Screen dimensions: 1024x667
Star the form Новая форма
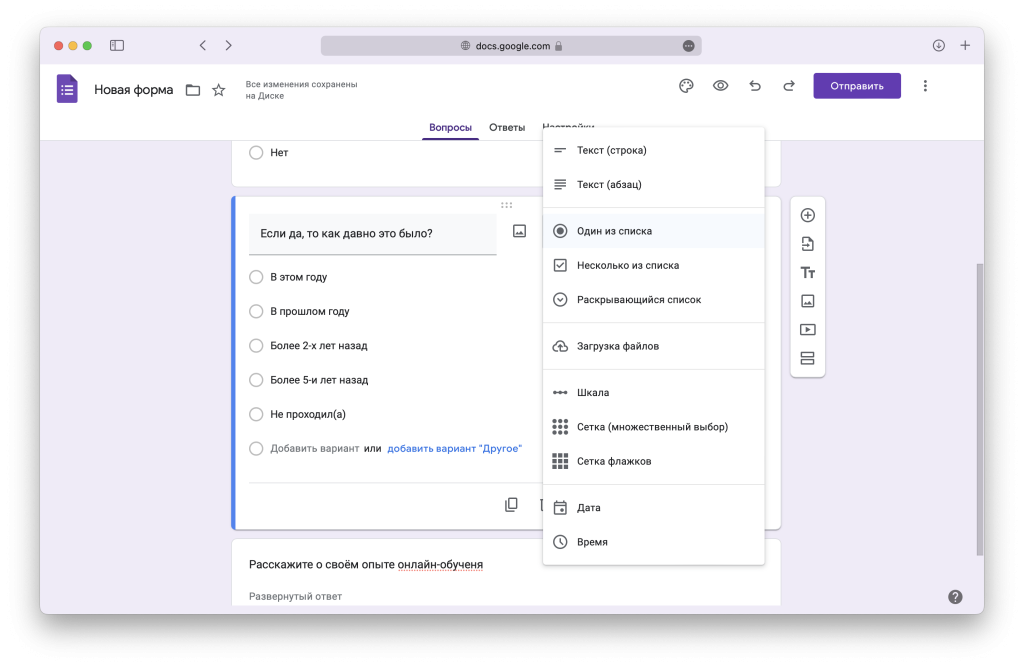[219, 90]
